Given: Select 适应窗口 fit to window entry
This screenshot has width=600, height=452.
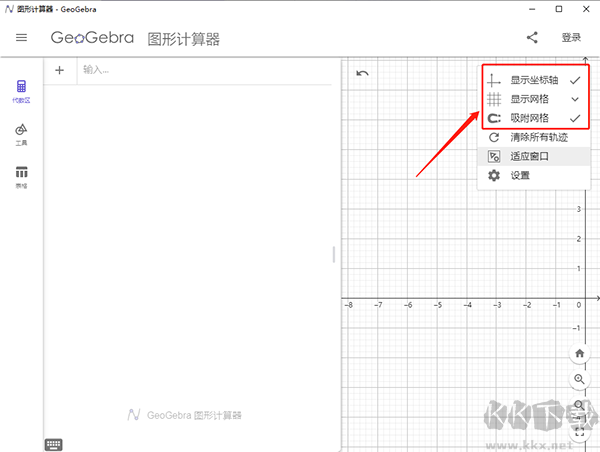Looking at the screenshot, I should point(535,157).
